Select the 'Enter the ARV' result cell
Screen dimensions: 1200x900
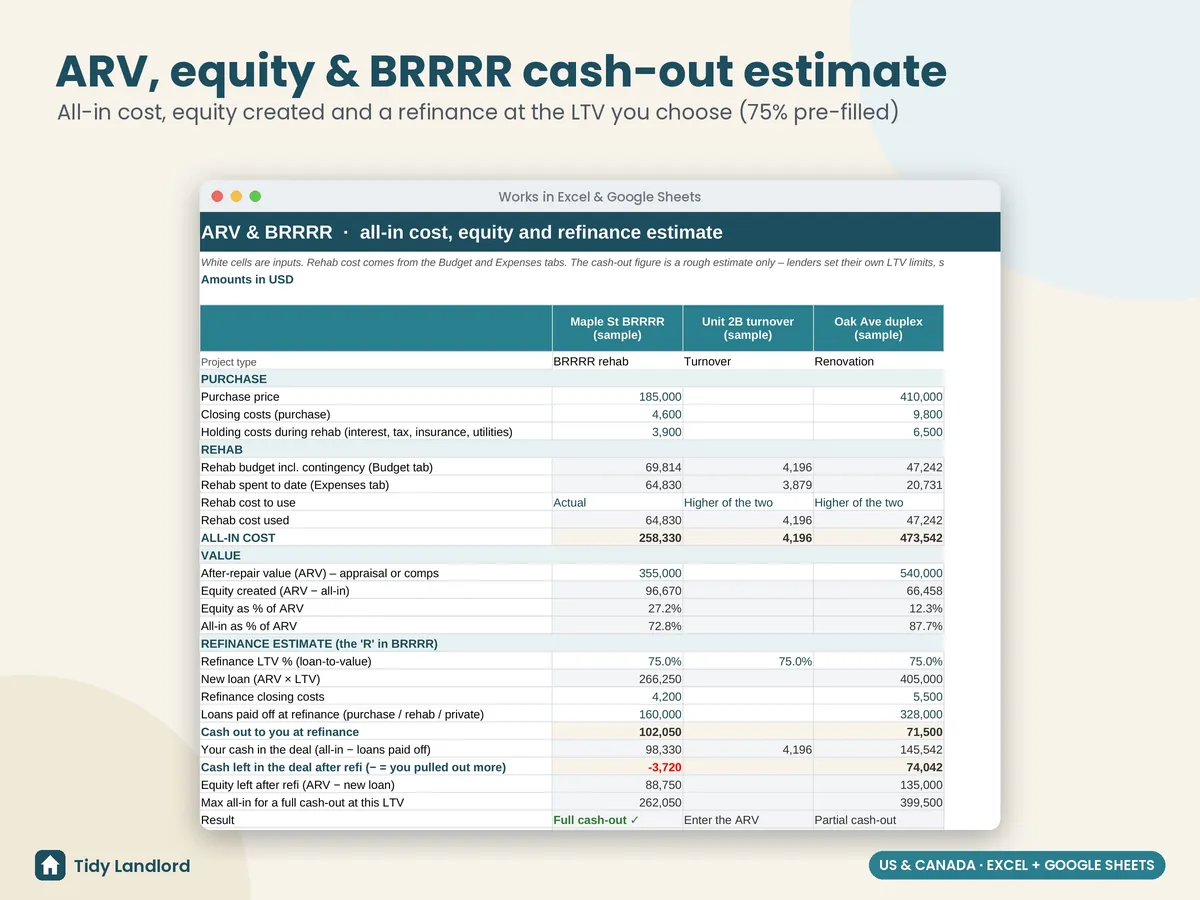[748, 820]
